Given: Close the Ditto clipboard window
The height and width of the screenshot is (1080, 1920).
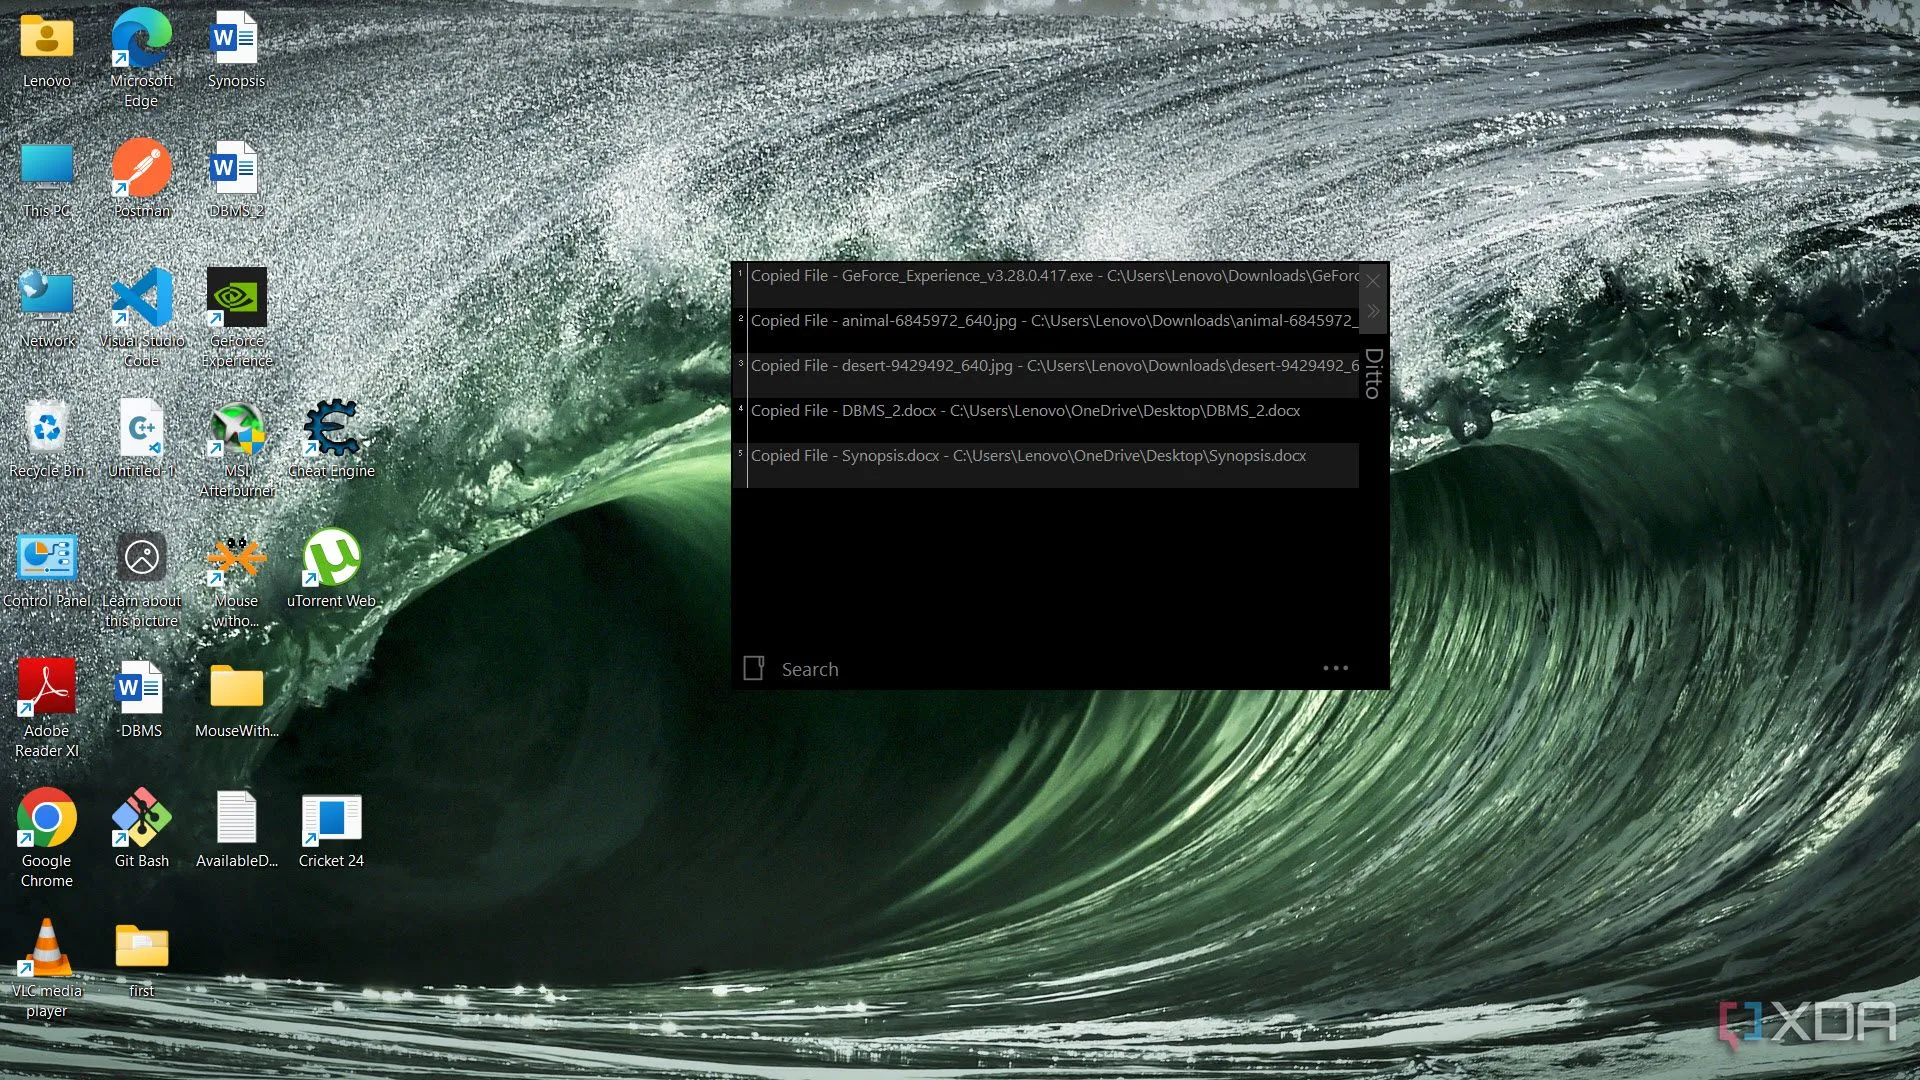Looking at the screenshot, I should click(x=1373, y=281).
